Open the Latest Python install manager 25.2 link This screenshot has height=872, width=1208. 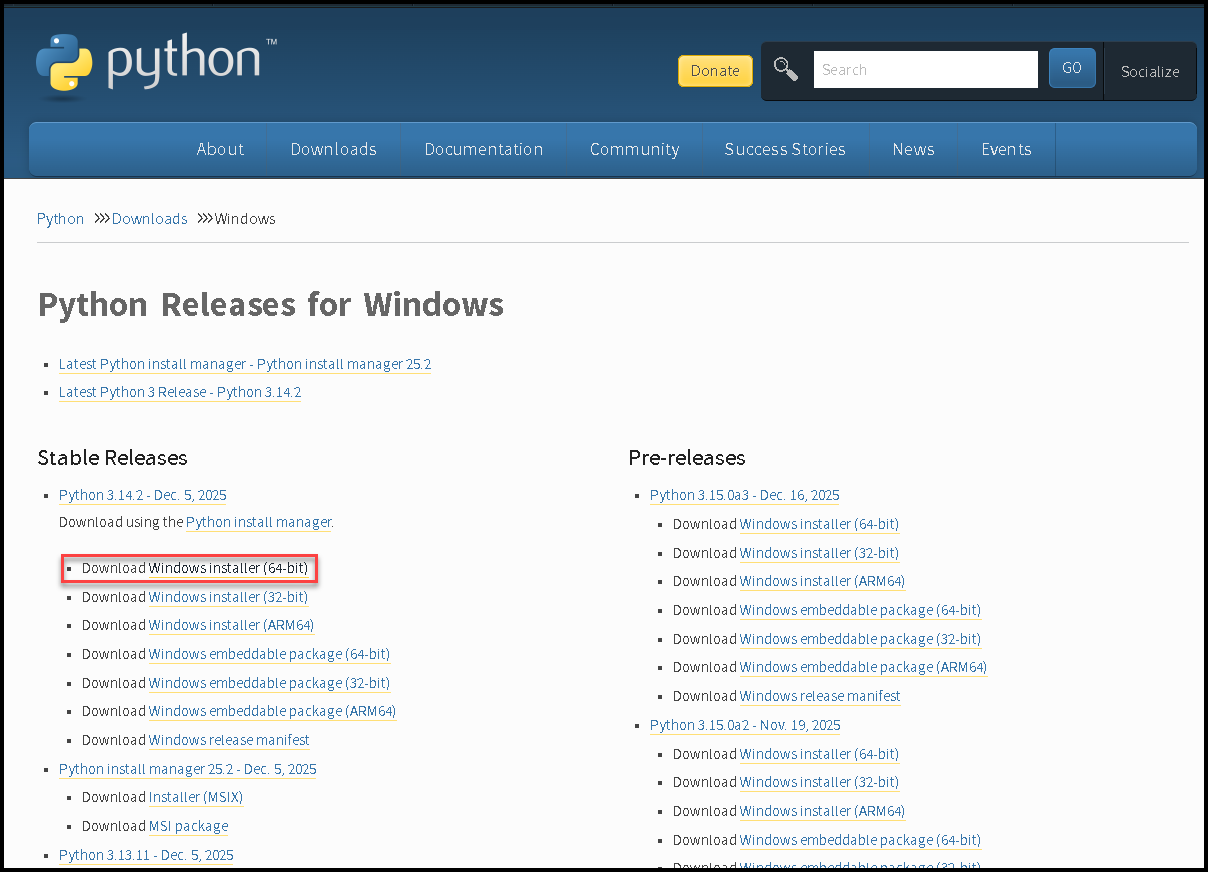coord(245,364)
